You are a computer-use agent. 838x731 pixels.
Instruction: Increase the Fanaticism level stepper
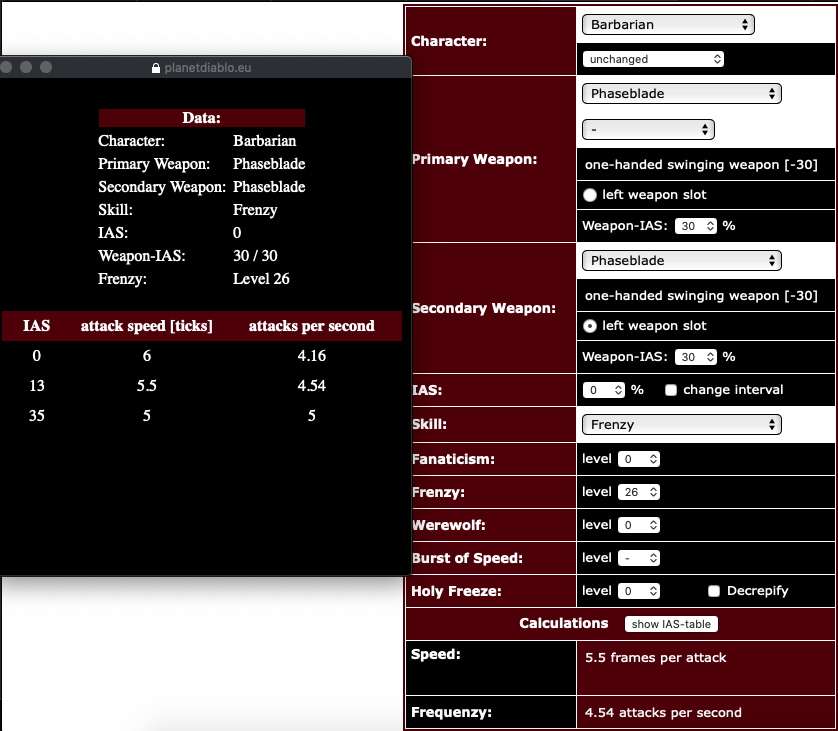point(639,458)
